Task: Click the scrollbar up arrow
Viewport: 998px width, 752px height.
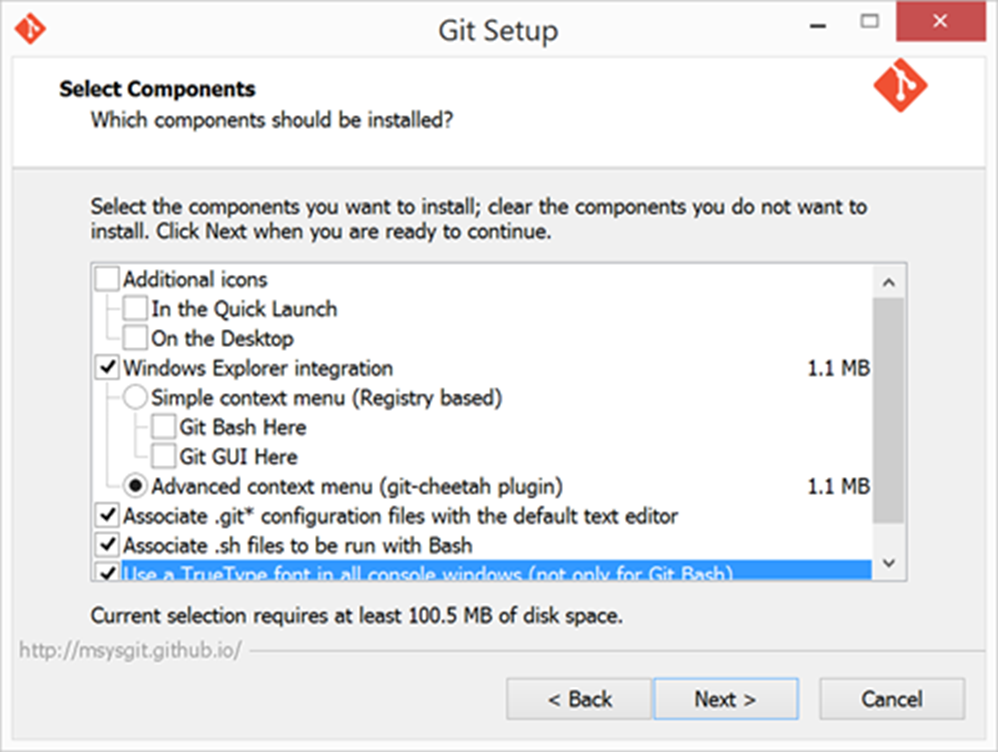Action: click(x=889, y=282)
